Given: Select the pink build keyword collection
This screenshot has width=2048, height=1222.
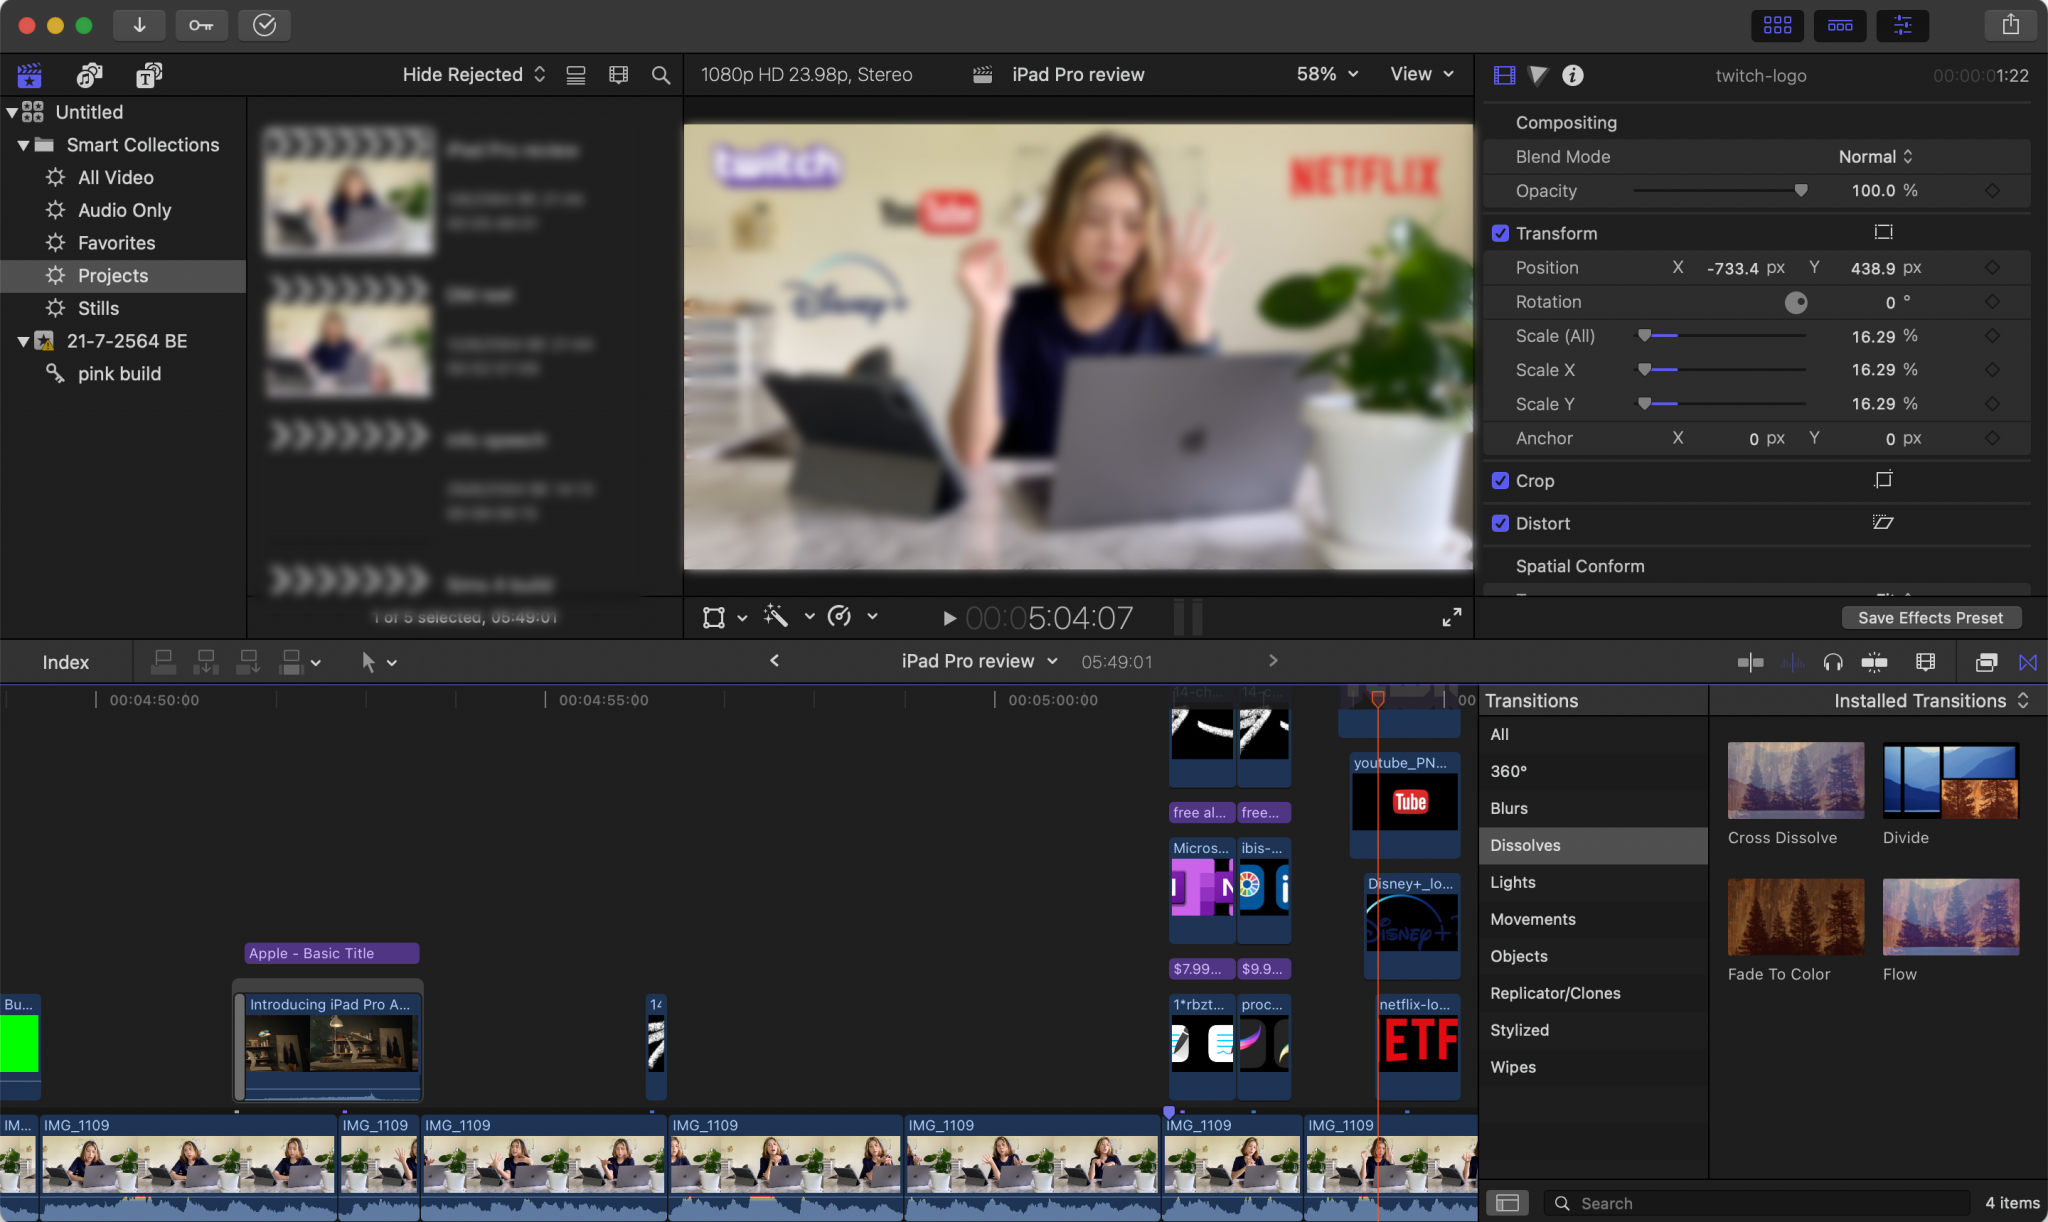Looking at the screenshot, I should 119,374.
